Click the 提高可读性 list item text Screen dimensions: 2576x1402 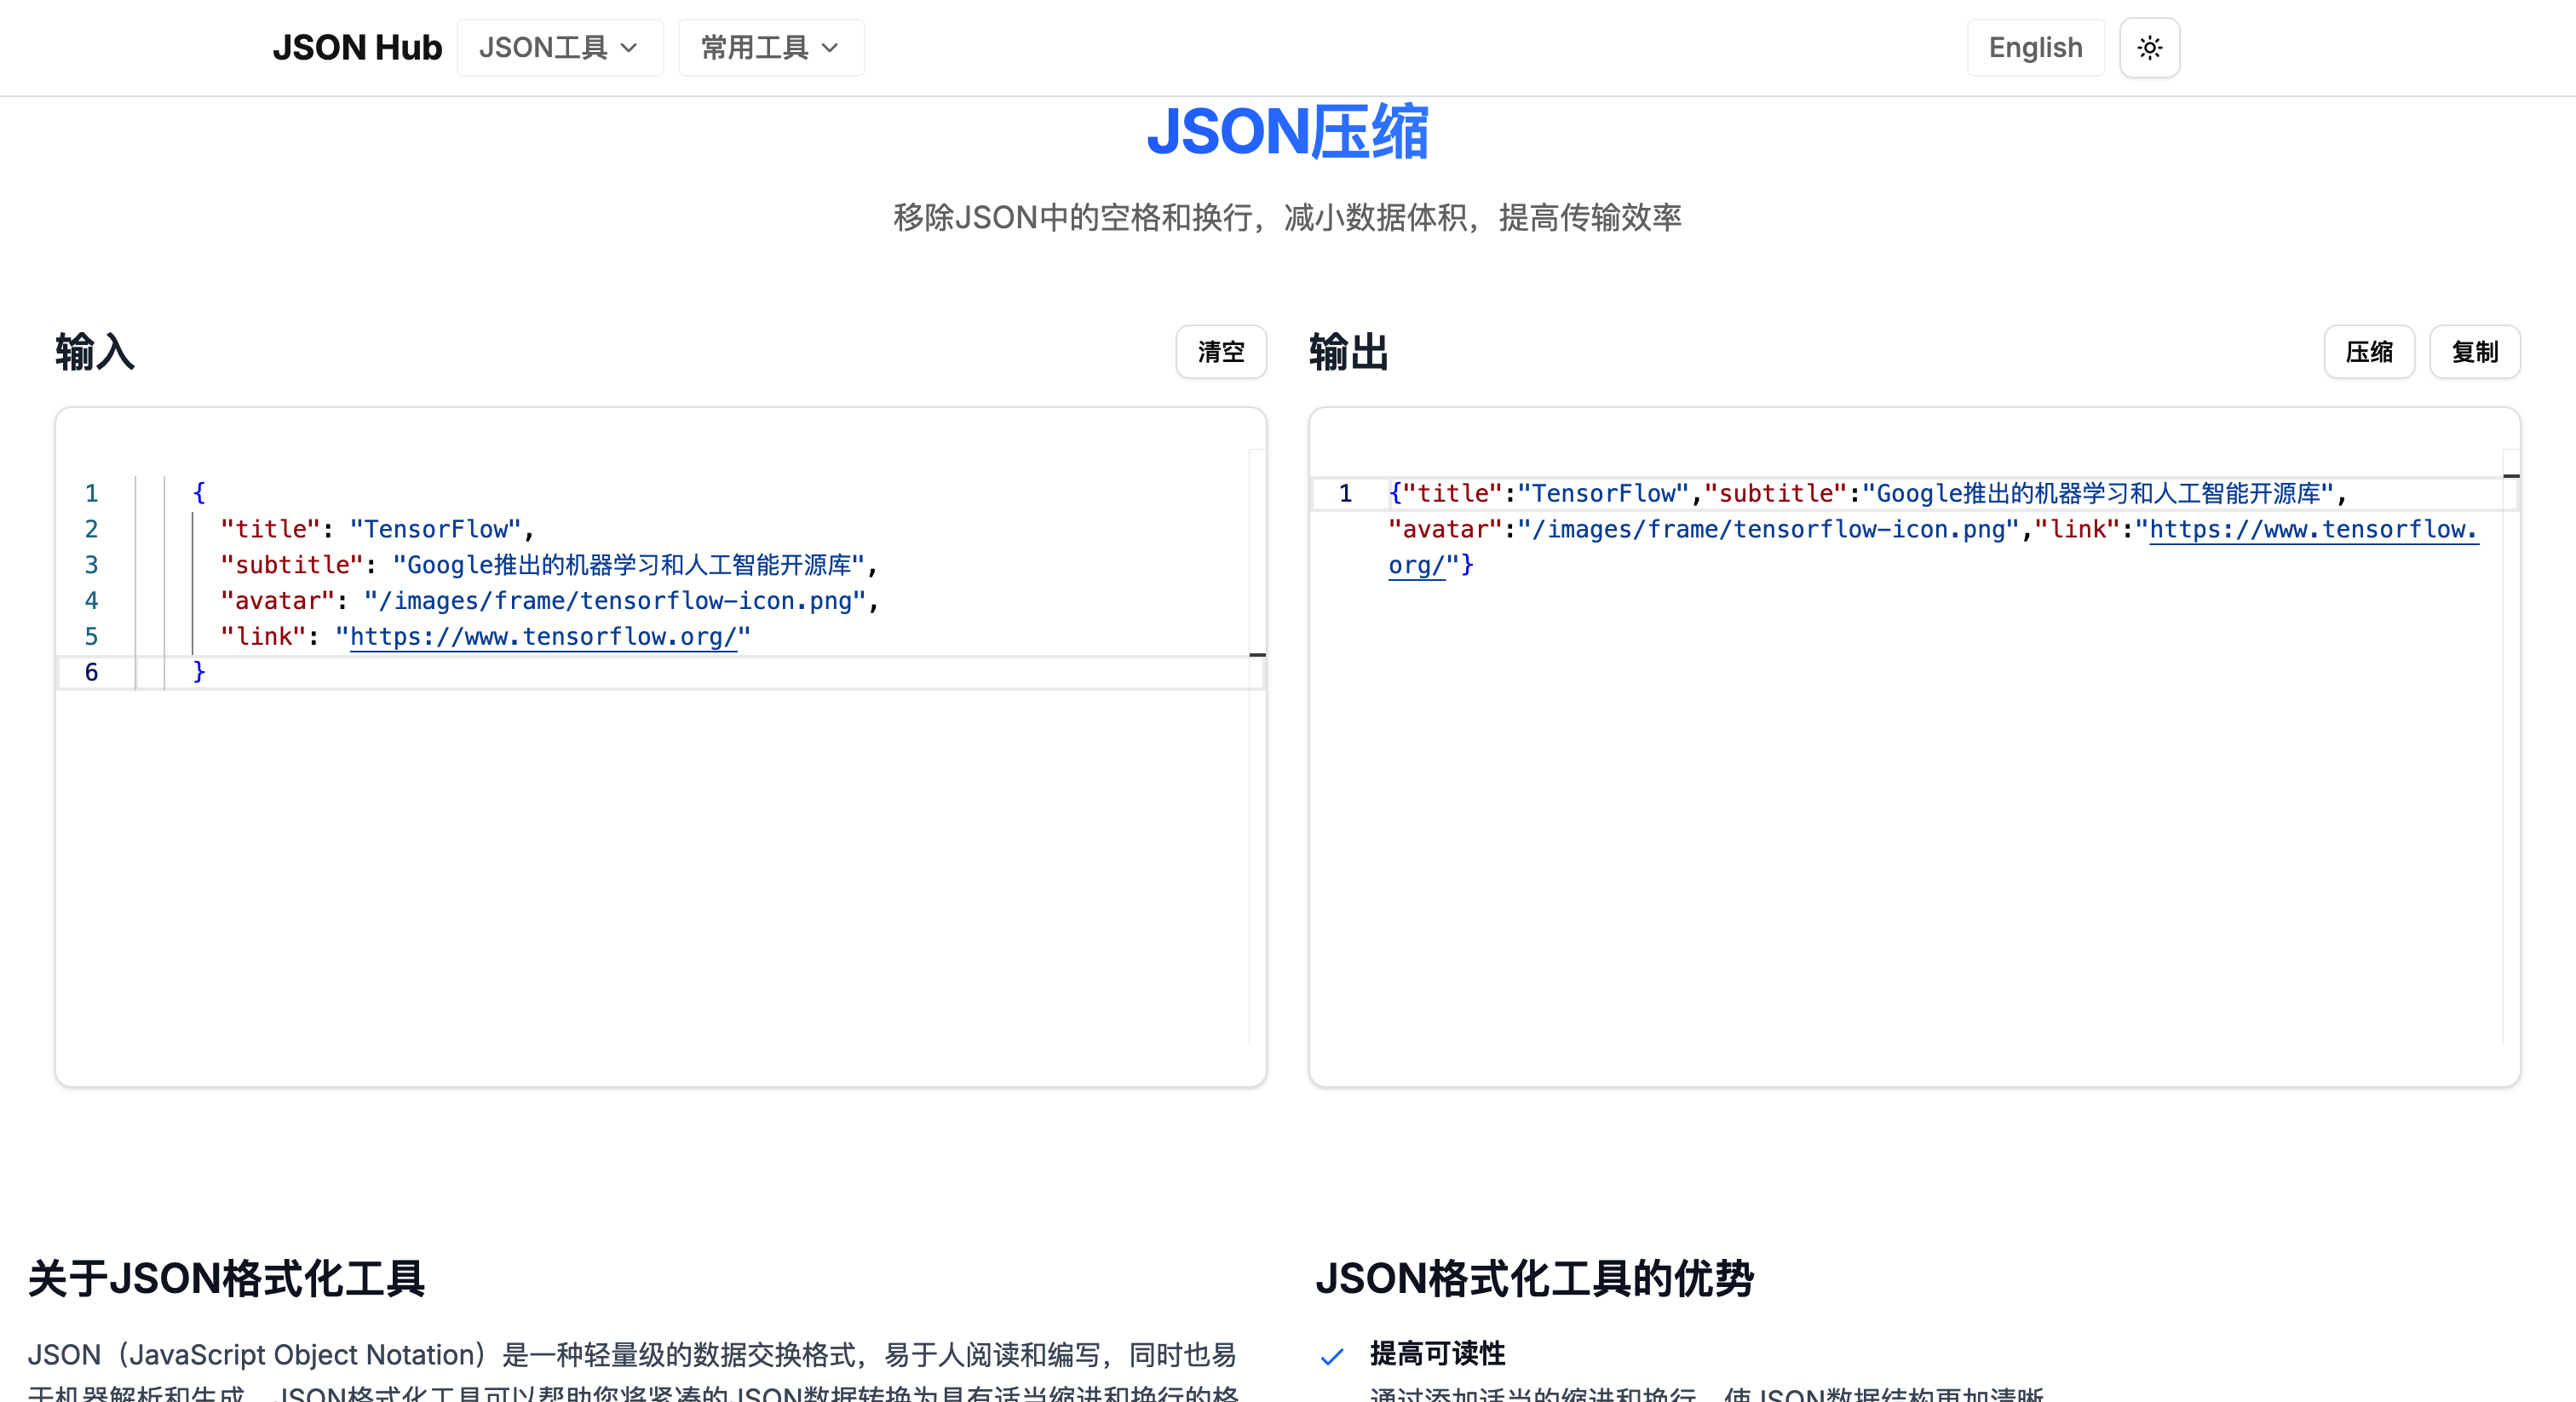[1437, 1353]
